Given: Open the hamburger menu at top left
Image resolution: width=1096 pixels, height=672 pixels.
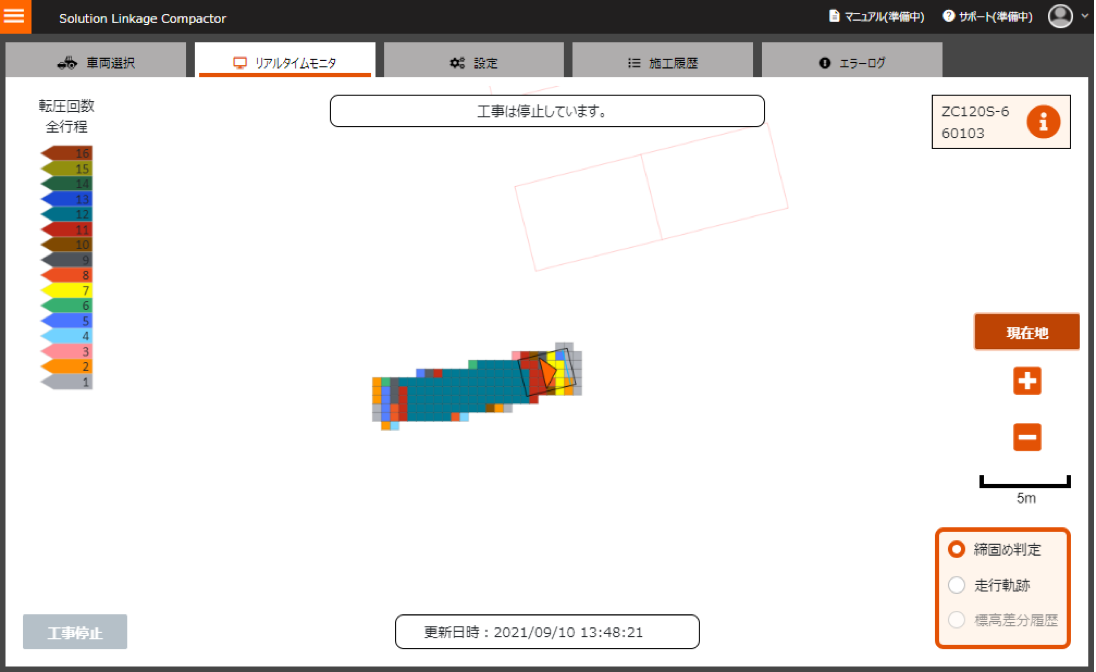Looking at the screenshot, I should pyautogui.click(x=16, y=16).
